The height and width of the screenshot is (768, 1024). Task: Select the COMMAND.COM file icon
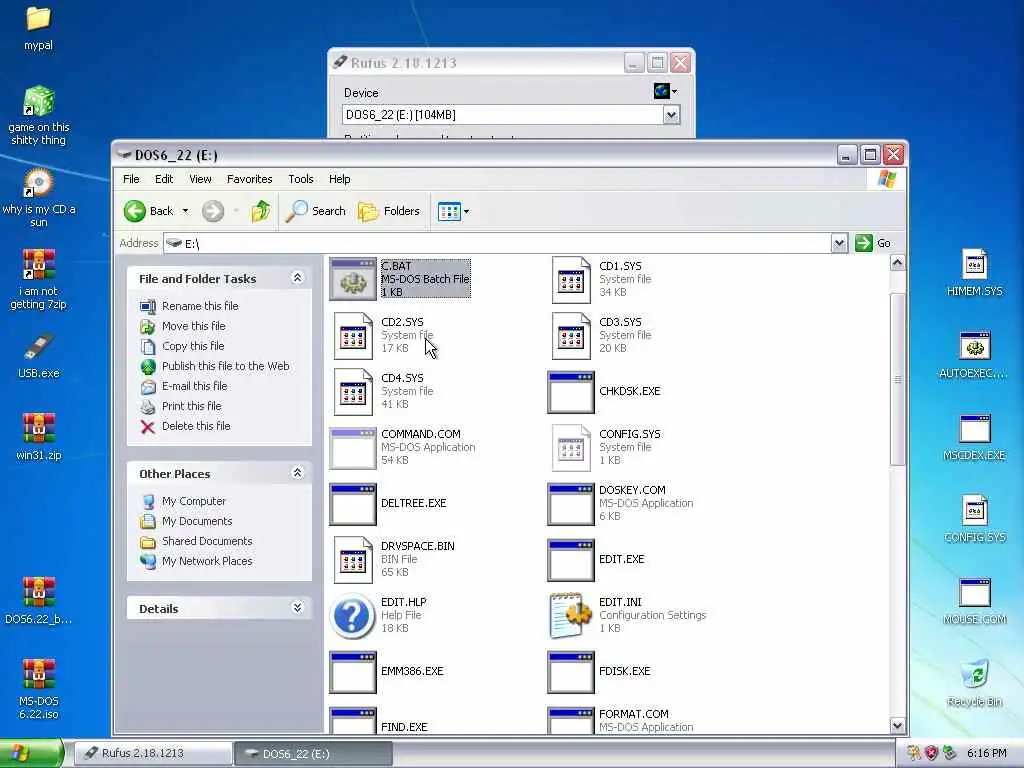tap(353, 448)
